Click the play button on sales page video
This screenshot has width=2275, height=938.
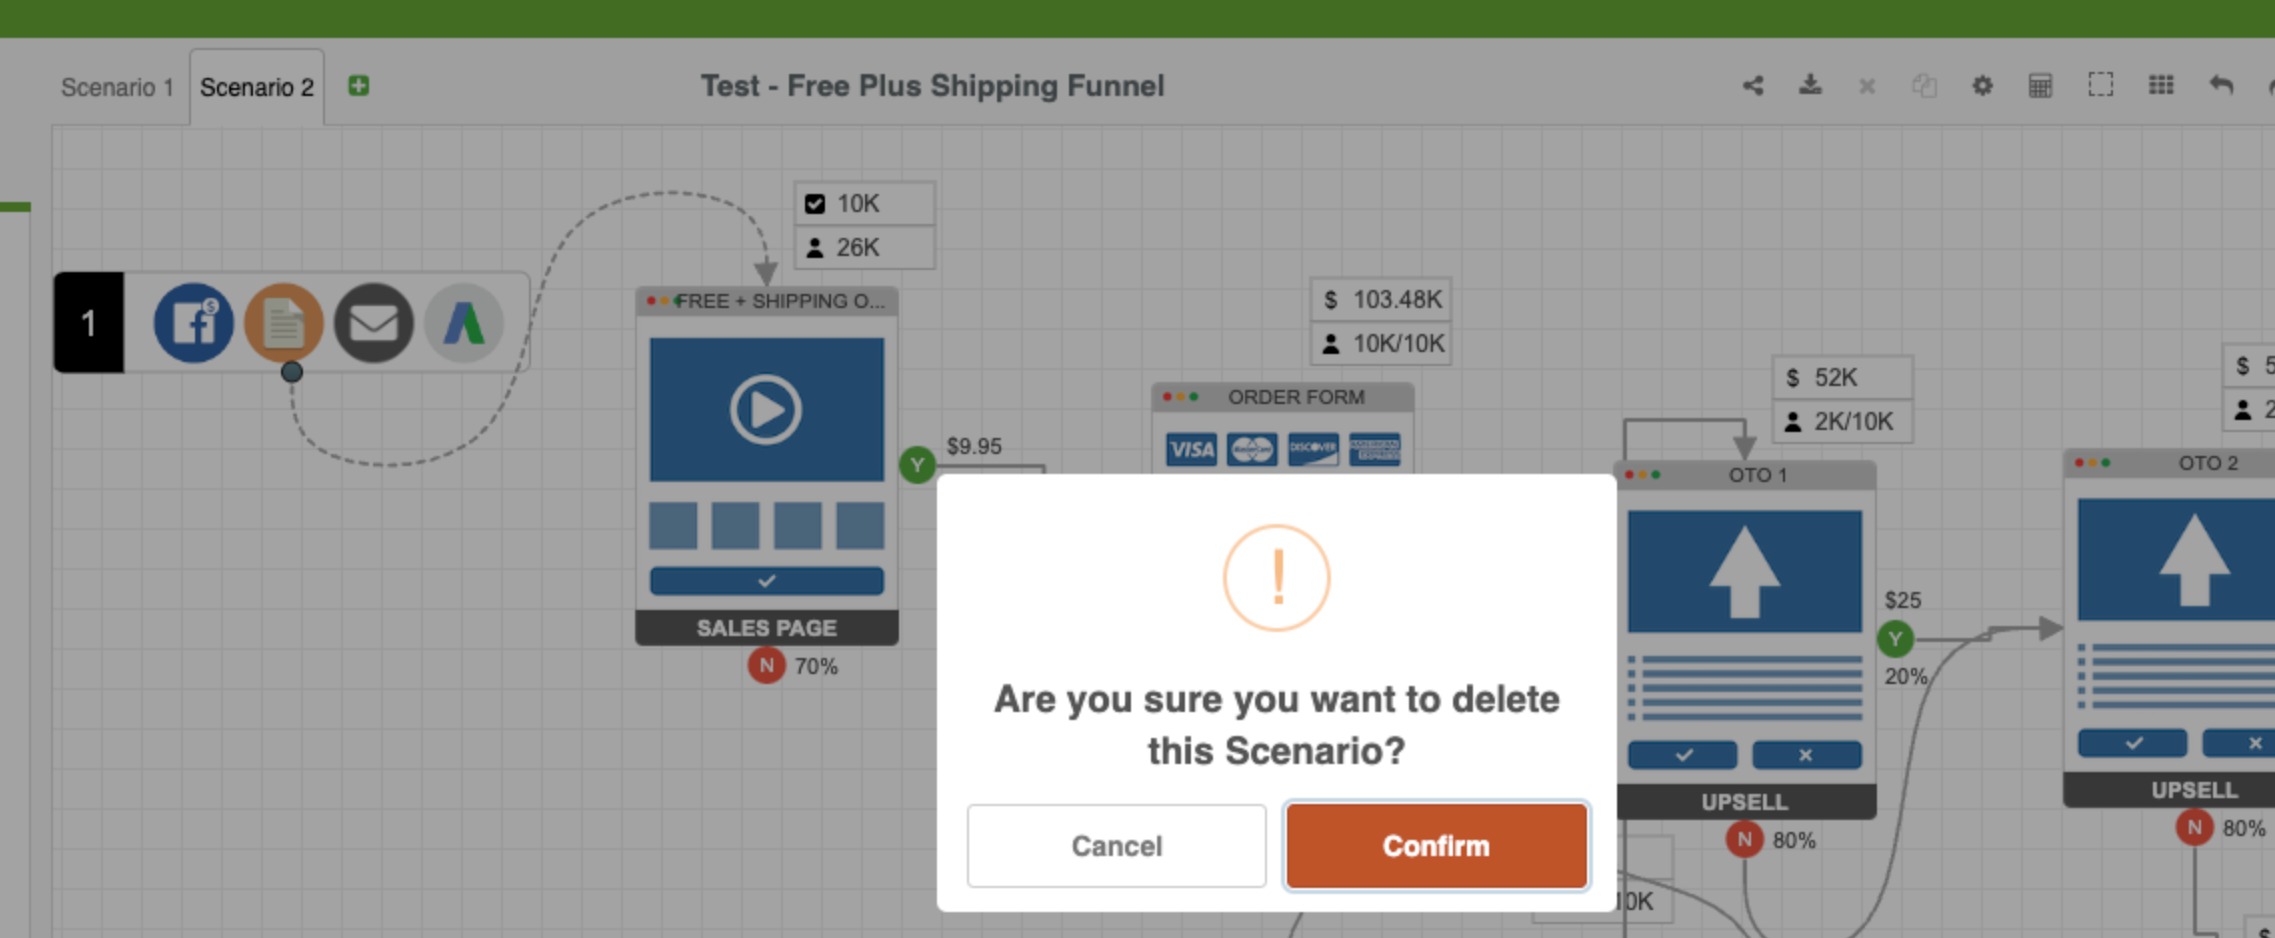766,409
